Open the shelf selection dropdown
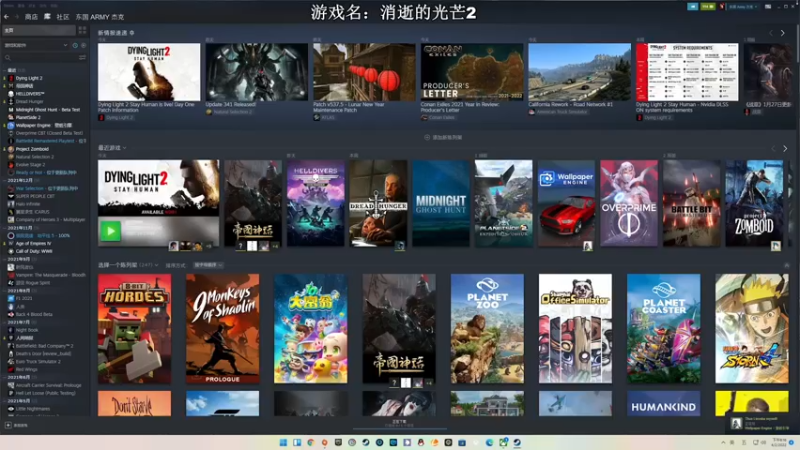Image resolution: width=800 pixels, height=450 pixels. tap(128, 265)
